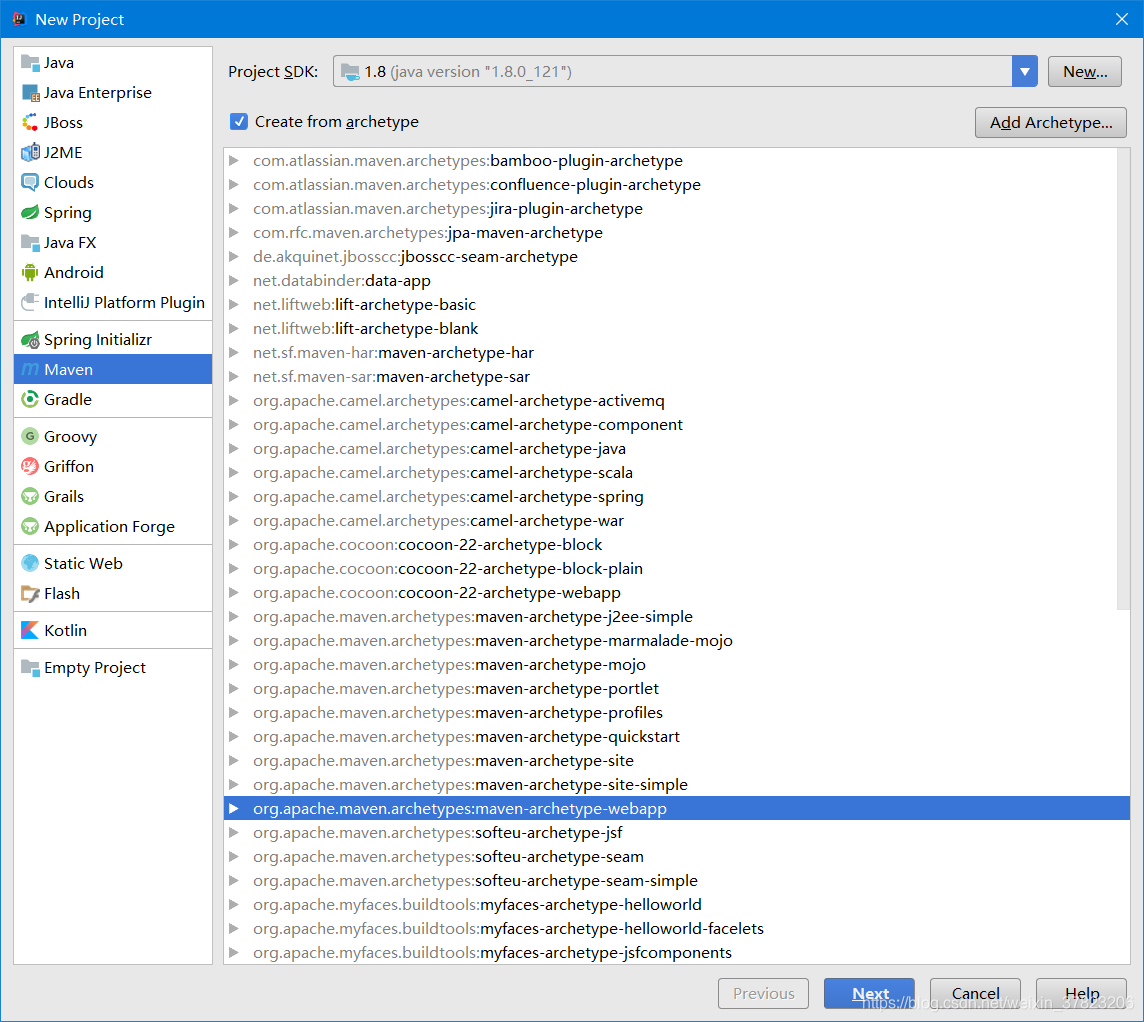Screen dimensions: 1144x1022
Task: Select myfaces-archetype-helloworld row
Action: pos(676,905)
